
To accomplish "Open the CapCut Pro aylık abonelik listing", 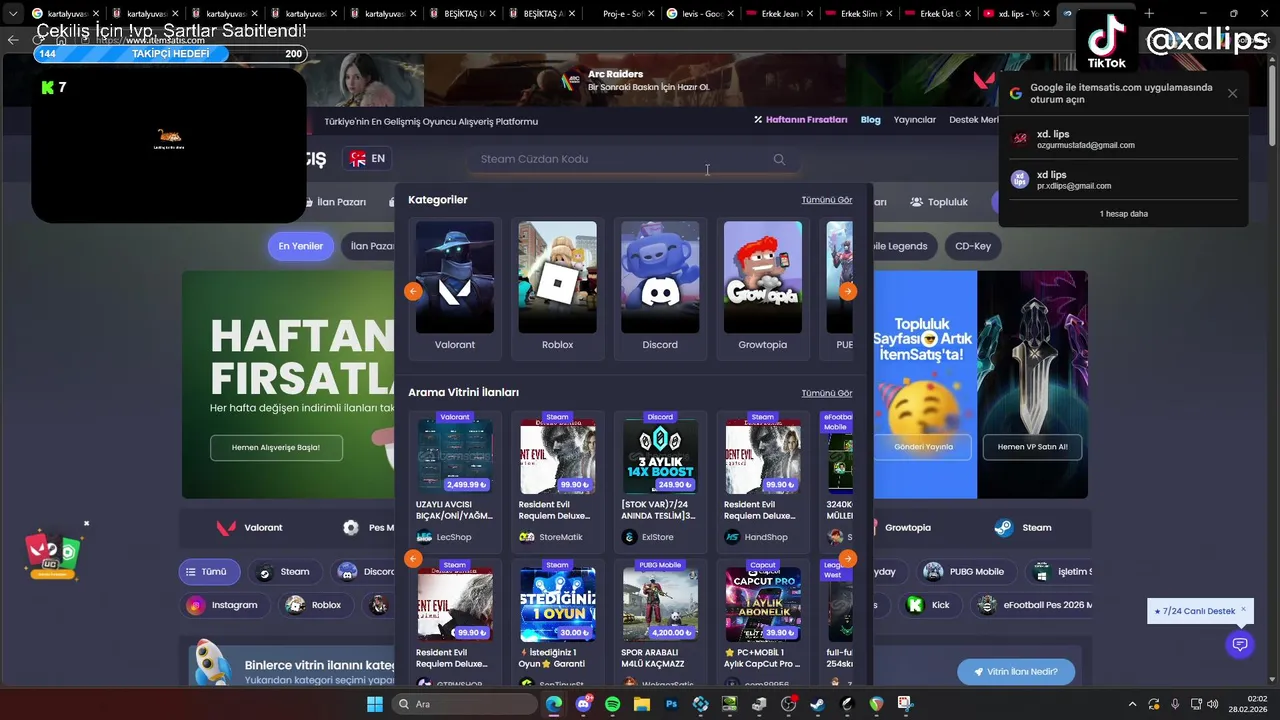I will (x=763, y=625).
